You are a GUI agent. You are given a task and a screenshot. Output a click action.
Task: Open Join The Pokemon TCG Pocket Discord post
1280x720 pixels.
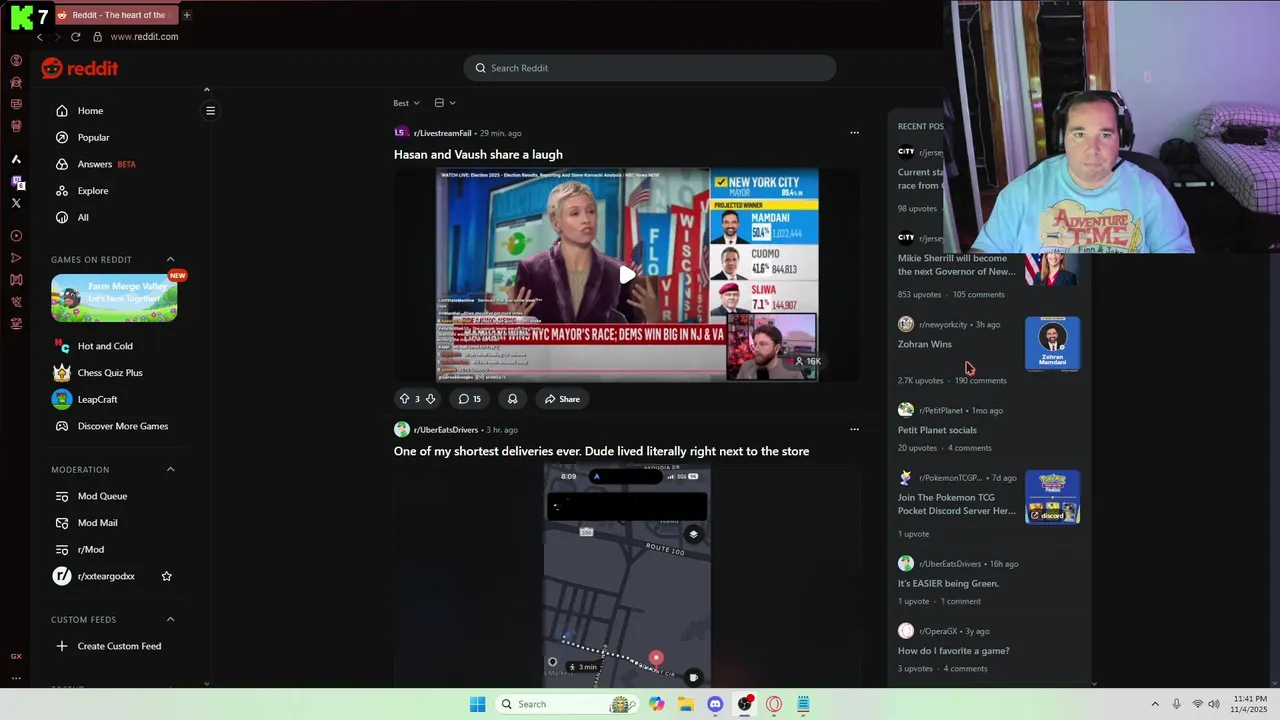coord(956,504)
